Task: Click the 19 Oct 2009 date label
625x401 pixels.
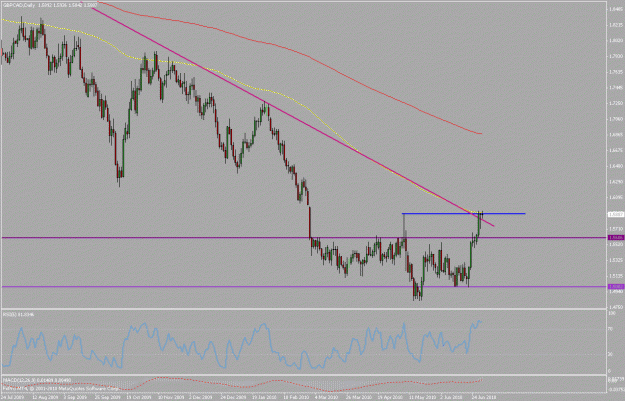Action: pos(137,397)
